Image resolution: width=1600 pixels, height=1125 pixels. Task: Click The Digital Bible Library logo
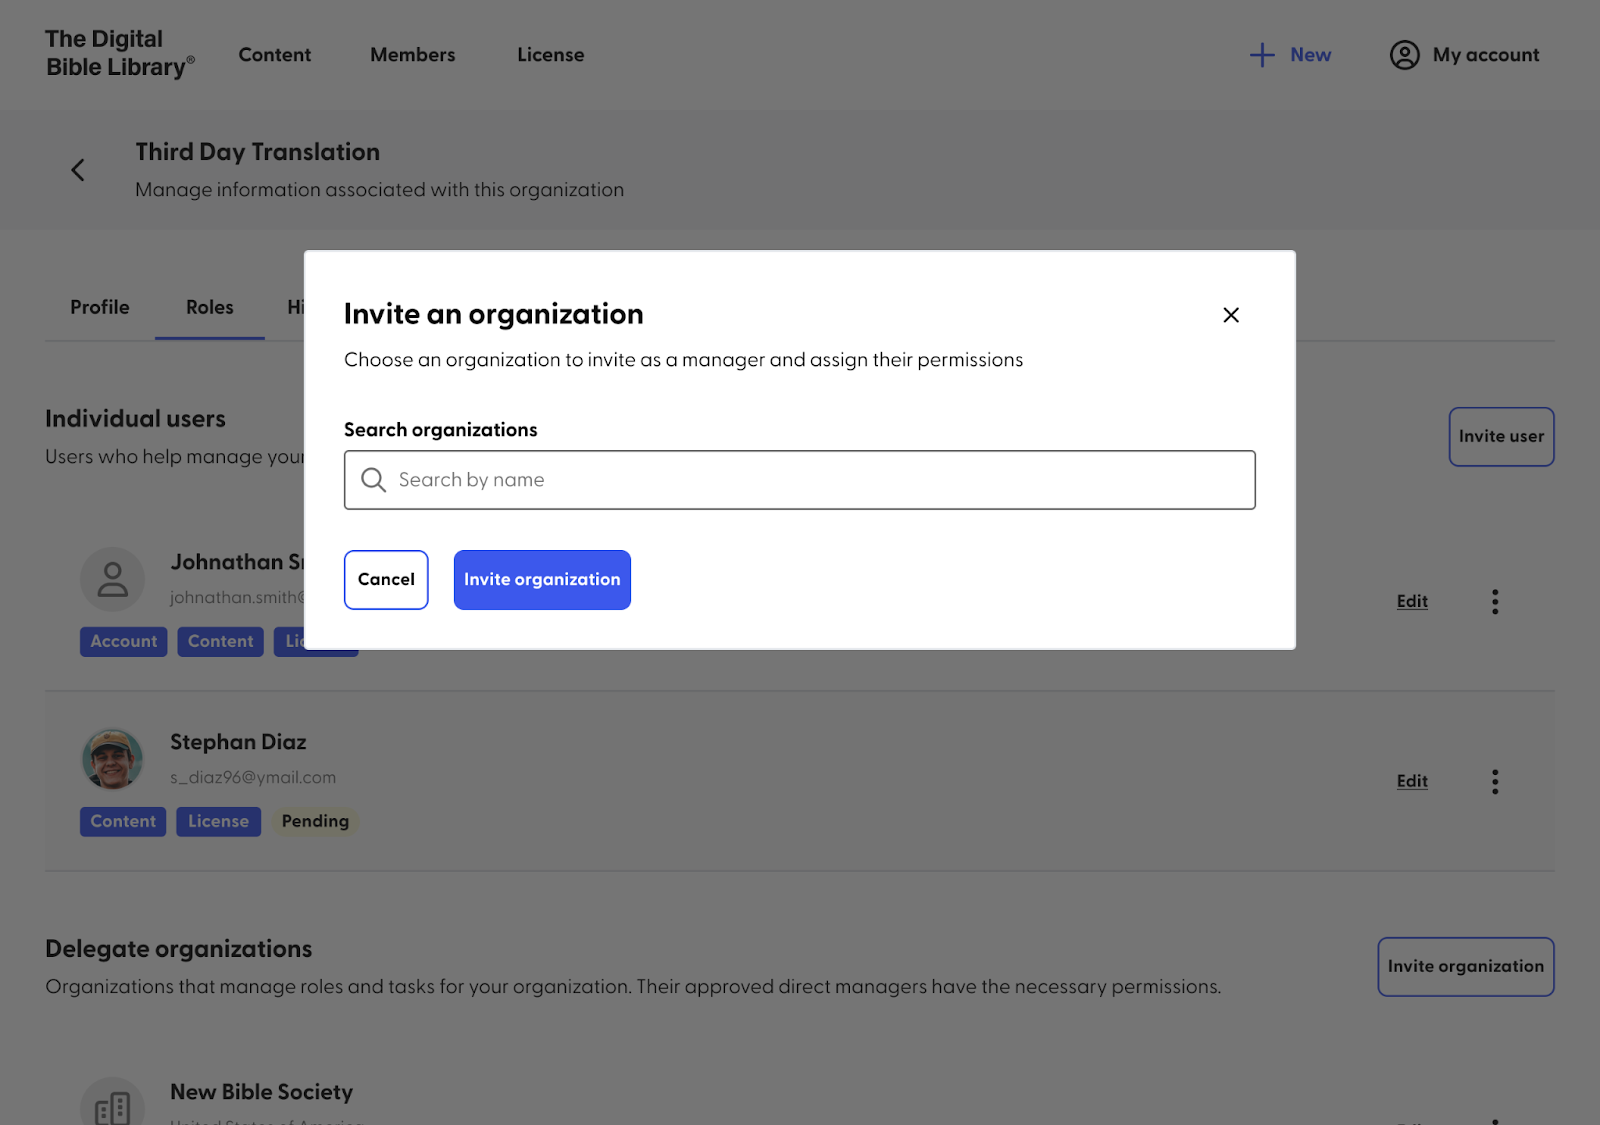120,53
